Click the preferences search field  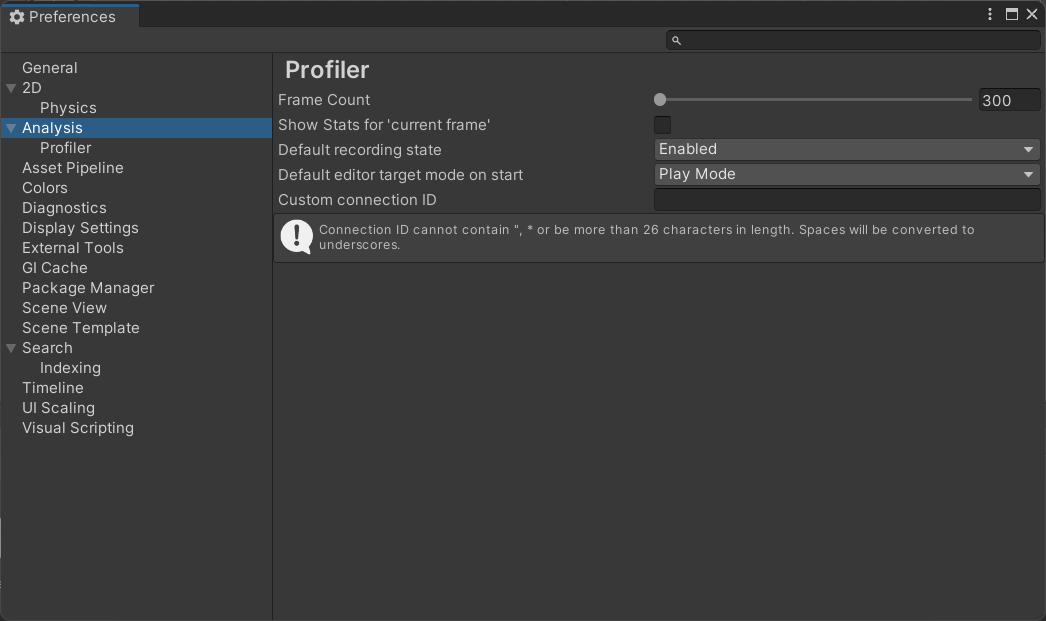(860, 40)
